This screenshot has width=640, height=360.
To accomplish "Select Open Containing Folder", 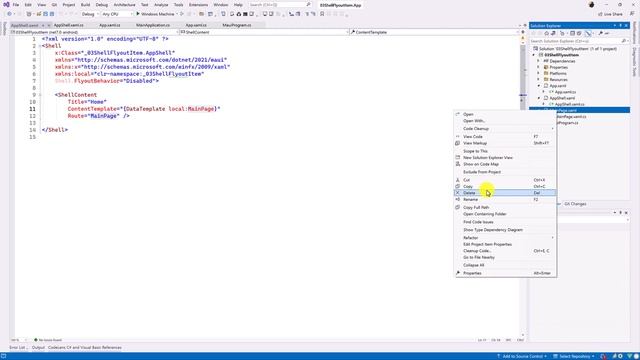I will point(505,214).
